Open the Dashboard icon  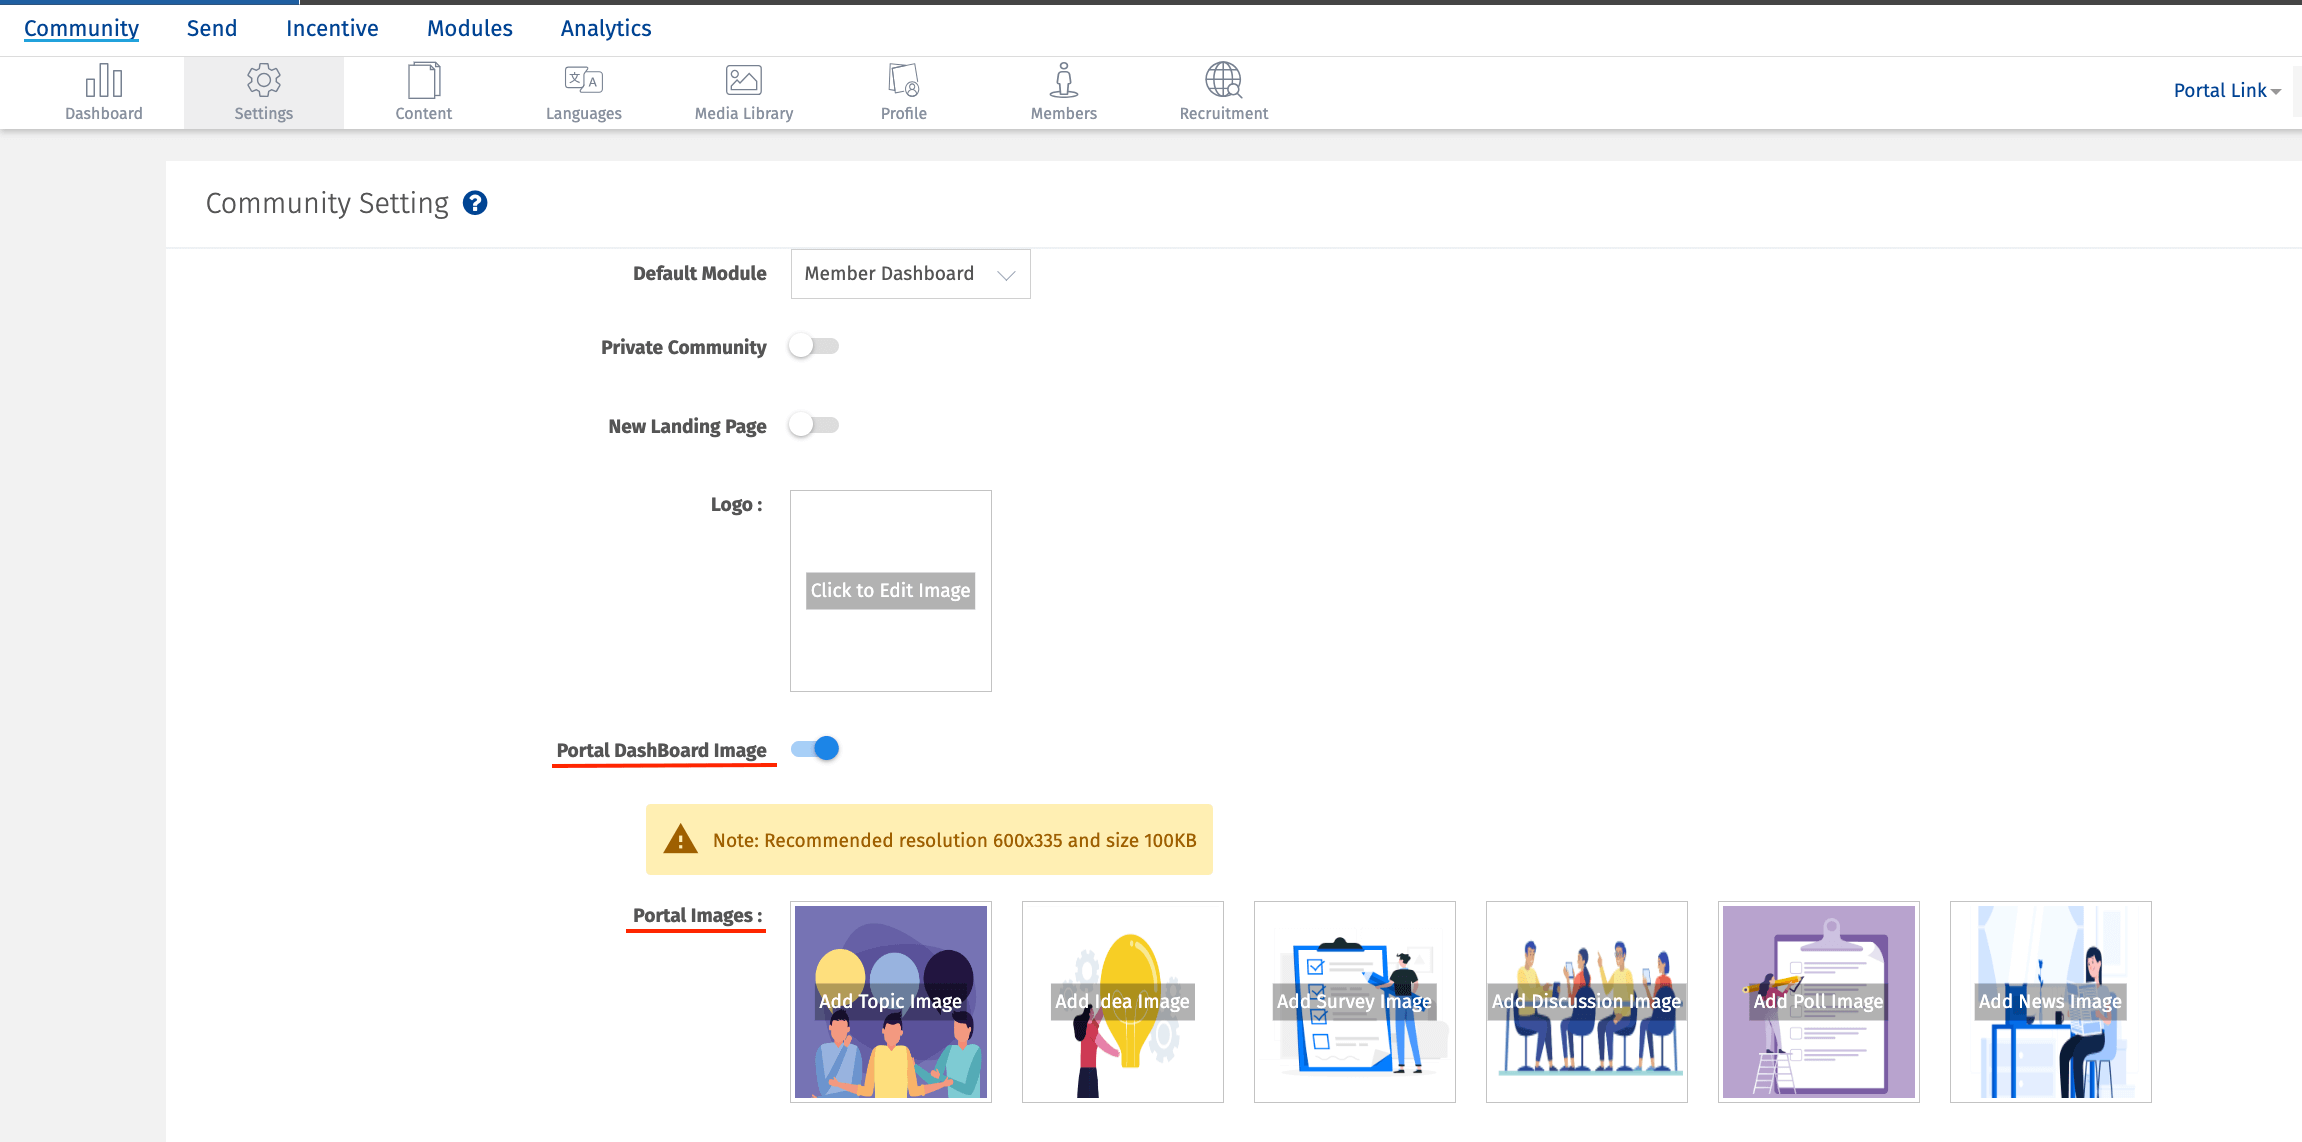[103, 80]
